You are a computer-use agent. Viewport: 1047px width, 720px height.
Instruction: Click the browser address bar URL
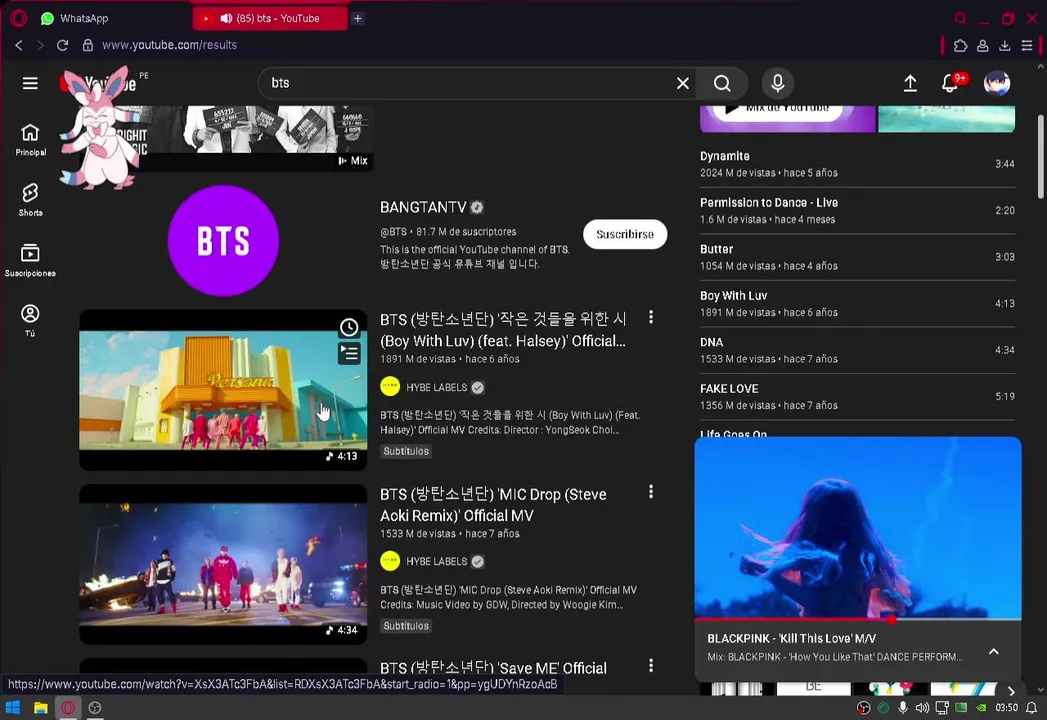point(169,45)
